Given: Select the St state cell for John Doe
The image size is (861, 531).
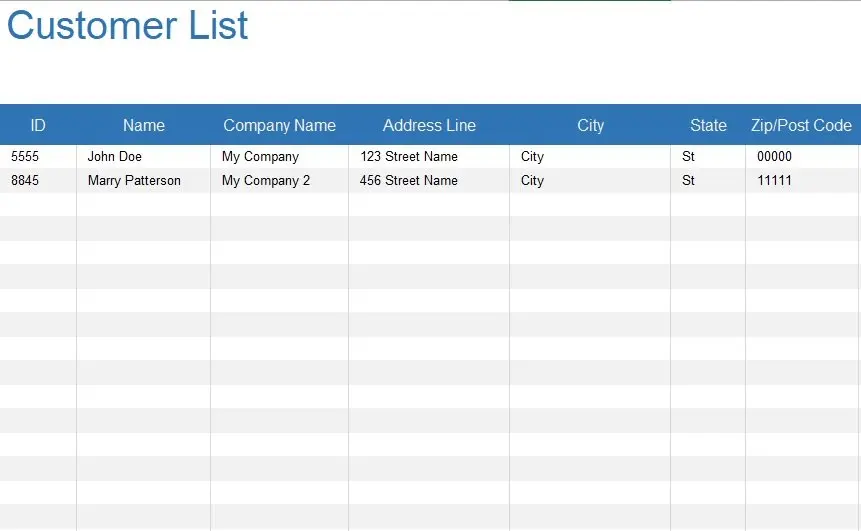Looking at the screenshot, I should coord(708,156).
